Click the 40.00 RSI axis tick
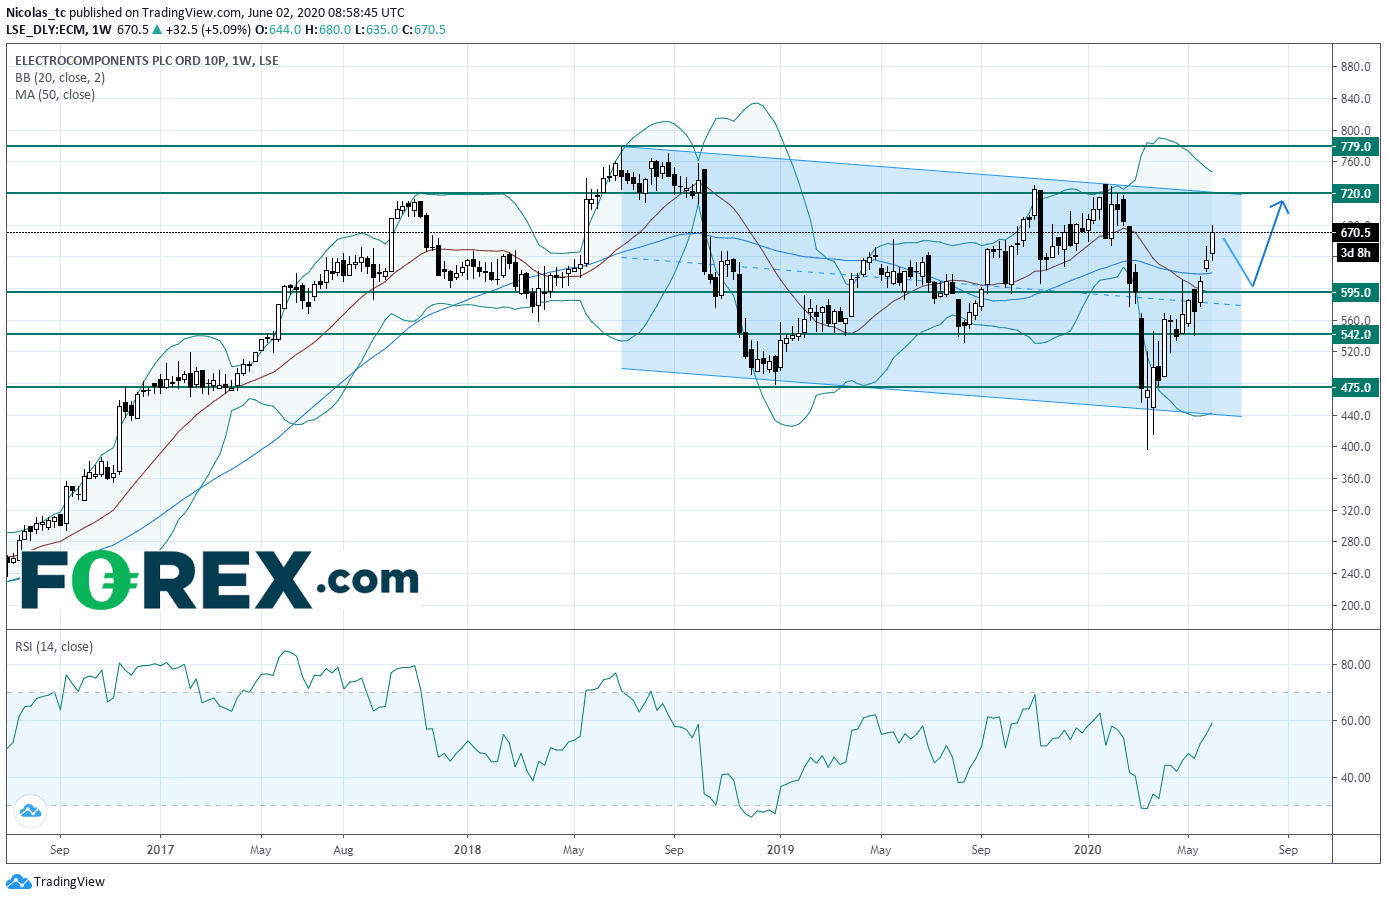The width and height of the screenshot is (1387, 900). pyautogui.click(x=1356, y=778)
